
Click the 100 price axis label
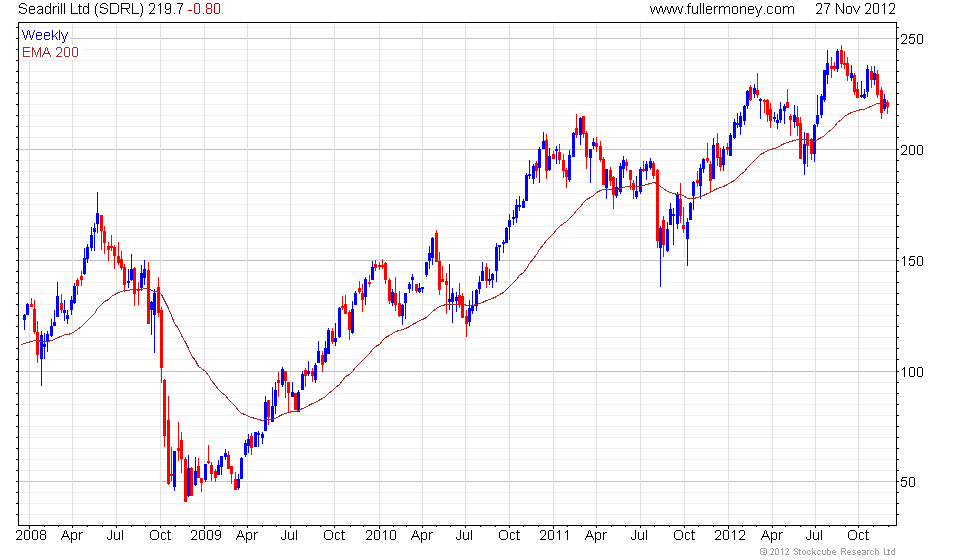click(x=911, y=372)
